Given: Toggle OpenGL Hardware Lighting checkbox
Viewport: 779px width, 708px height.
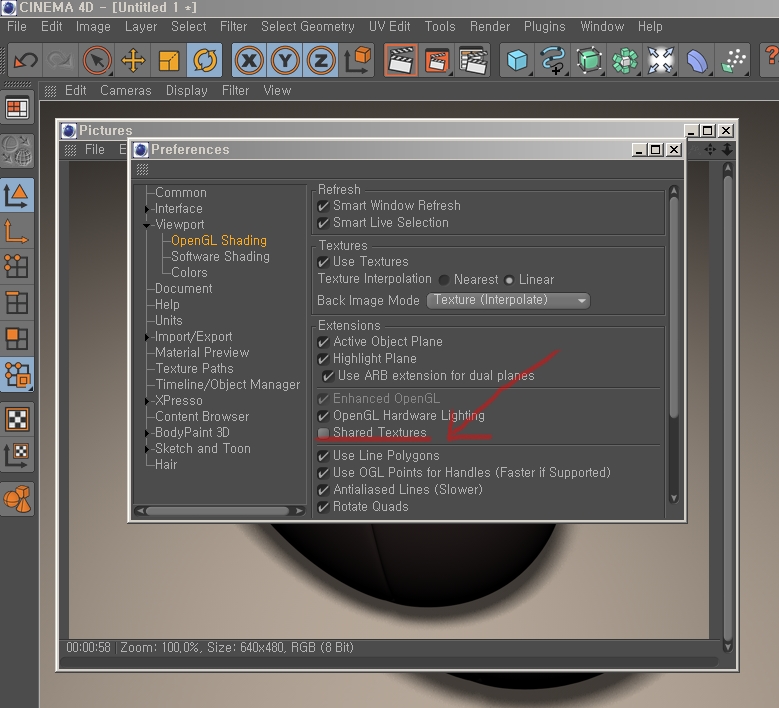Looking at the screenshot, I should tap(323, 416).
